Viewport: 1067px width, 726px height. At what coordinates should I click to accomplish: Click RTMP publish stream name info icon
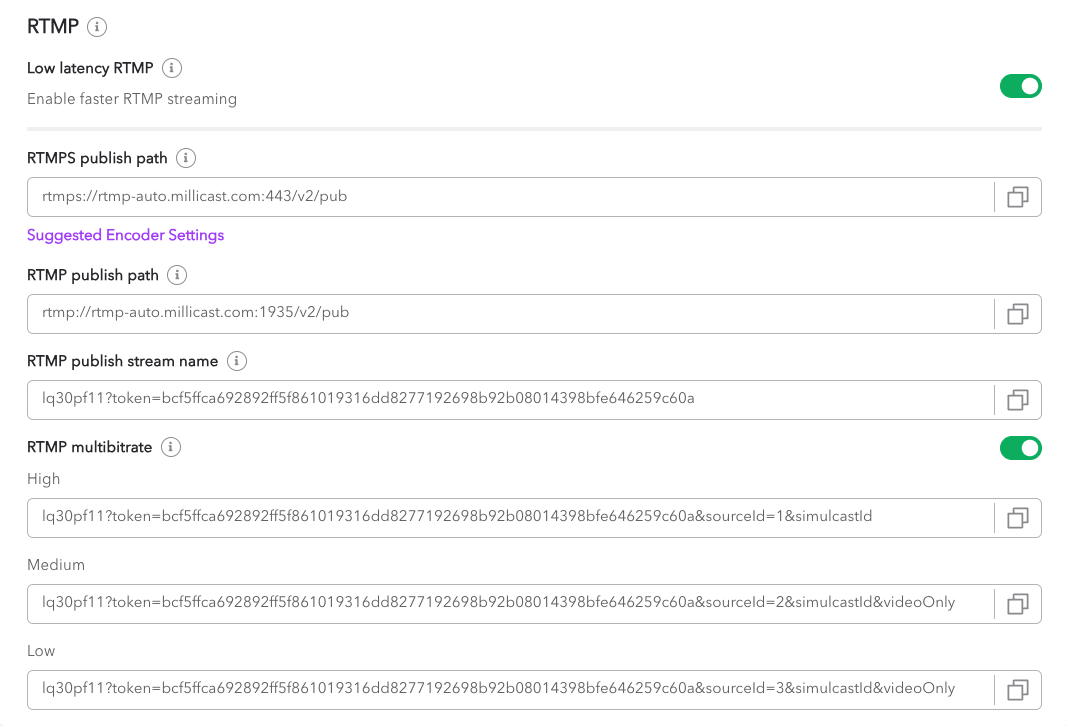tap(237, 361)
